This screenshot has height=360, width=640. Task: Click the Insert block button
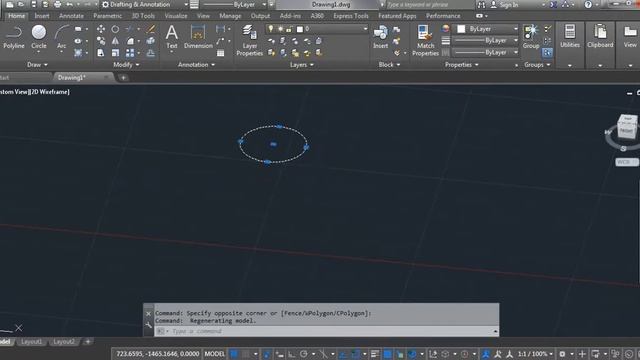click(x=380, y=37)
